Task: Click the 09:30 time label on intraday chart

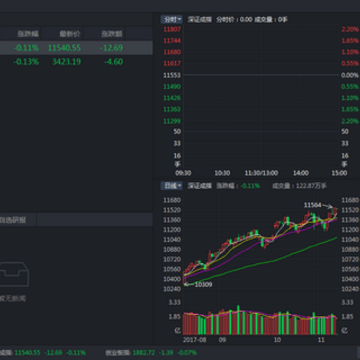Action: [183, 173]
